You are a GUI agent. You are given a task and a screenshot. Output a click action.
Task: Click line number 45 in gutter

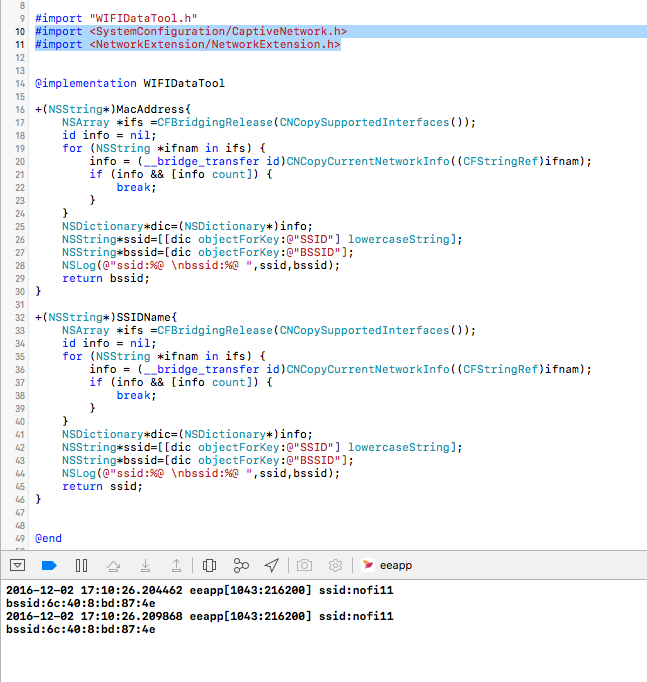coord(20,487)
